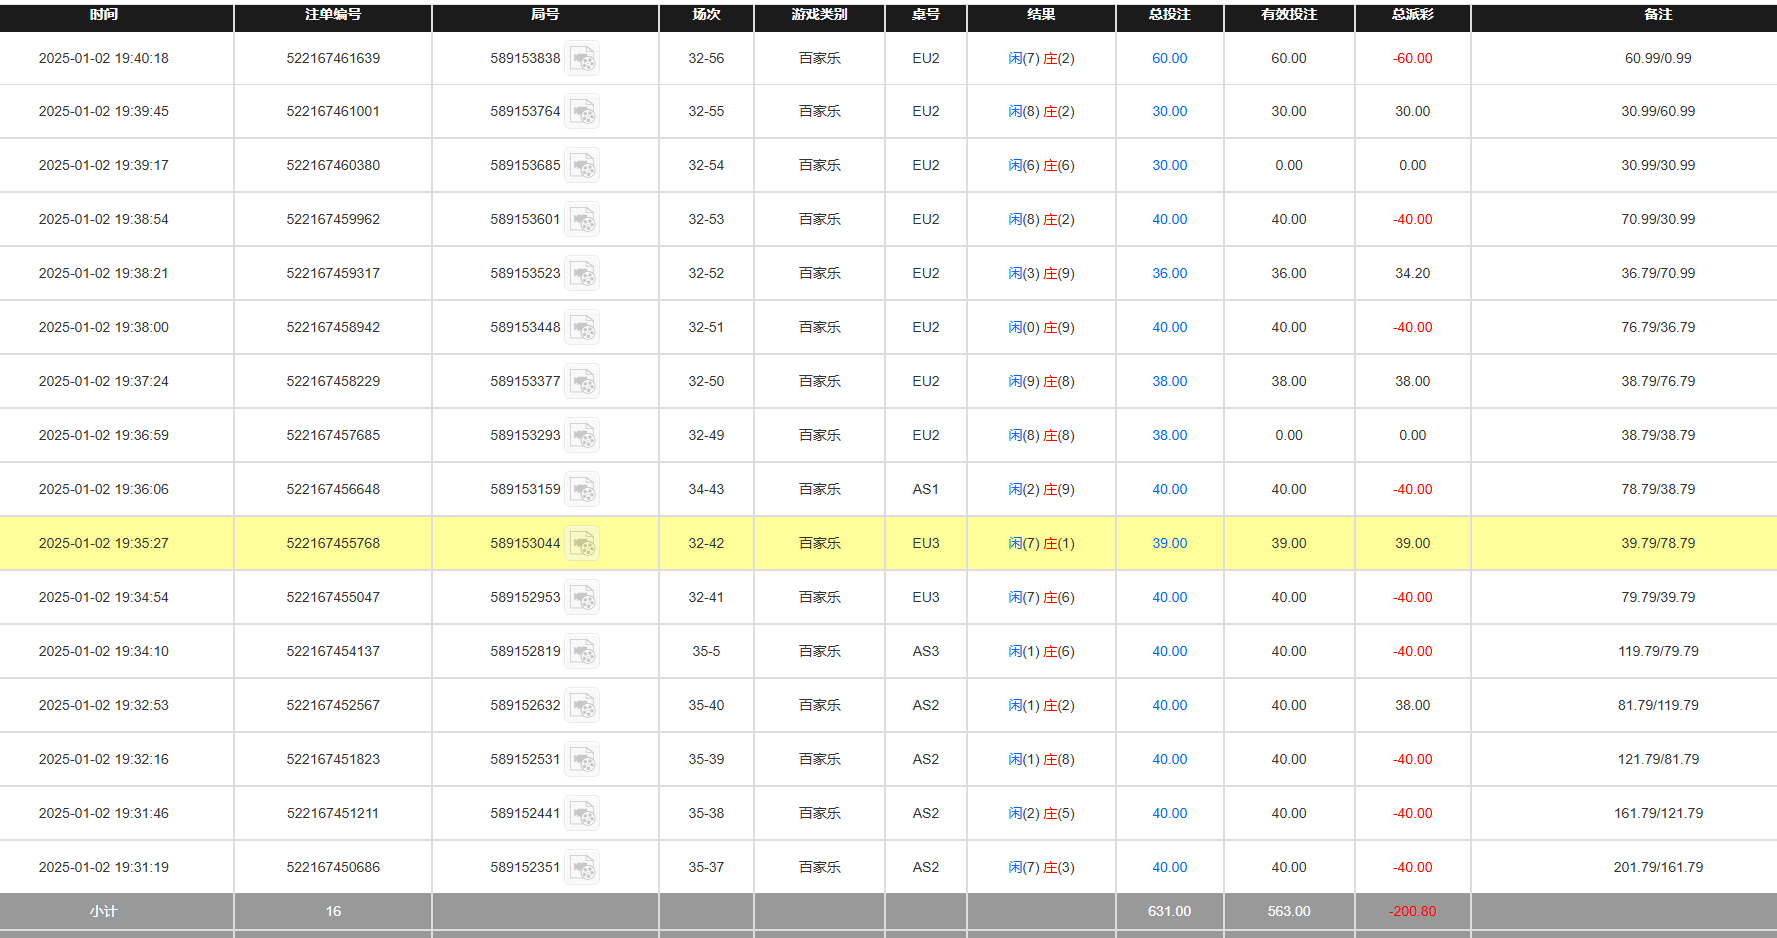Click the replay icon for game 589152351
Image resolution: width=1777 pixels, height=938 pixels.
(x=583, y=867)
